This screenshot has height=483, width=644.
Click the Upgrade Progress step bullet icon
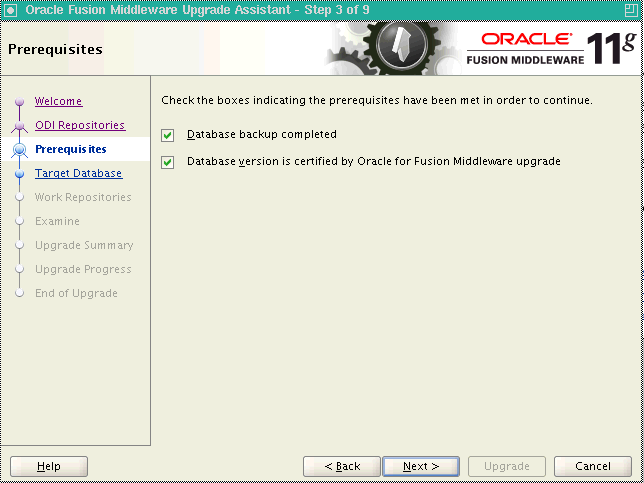coord(19,269)
